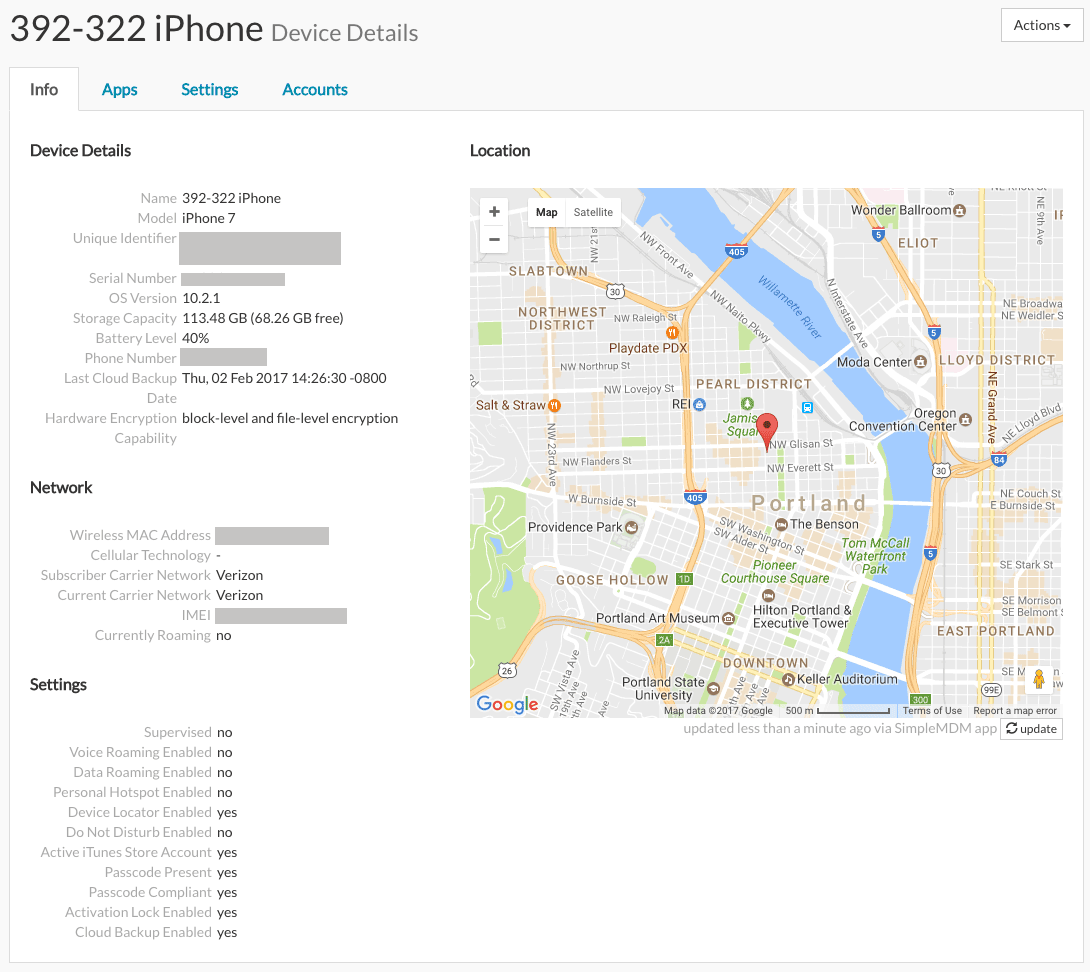1090x972 pixels.
Task: Select the Map view type
Action: [546, 212]
